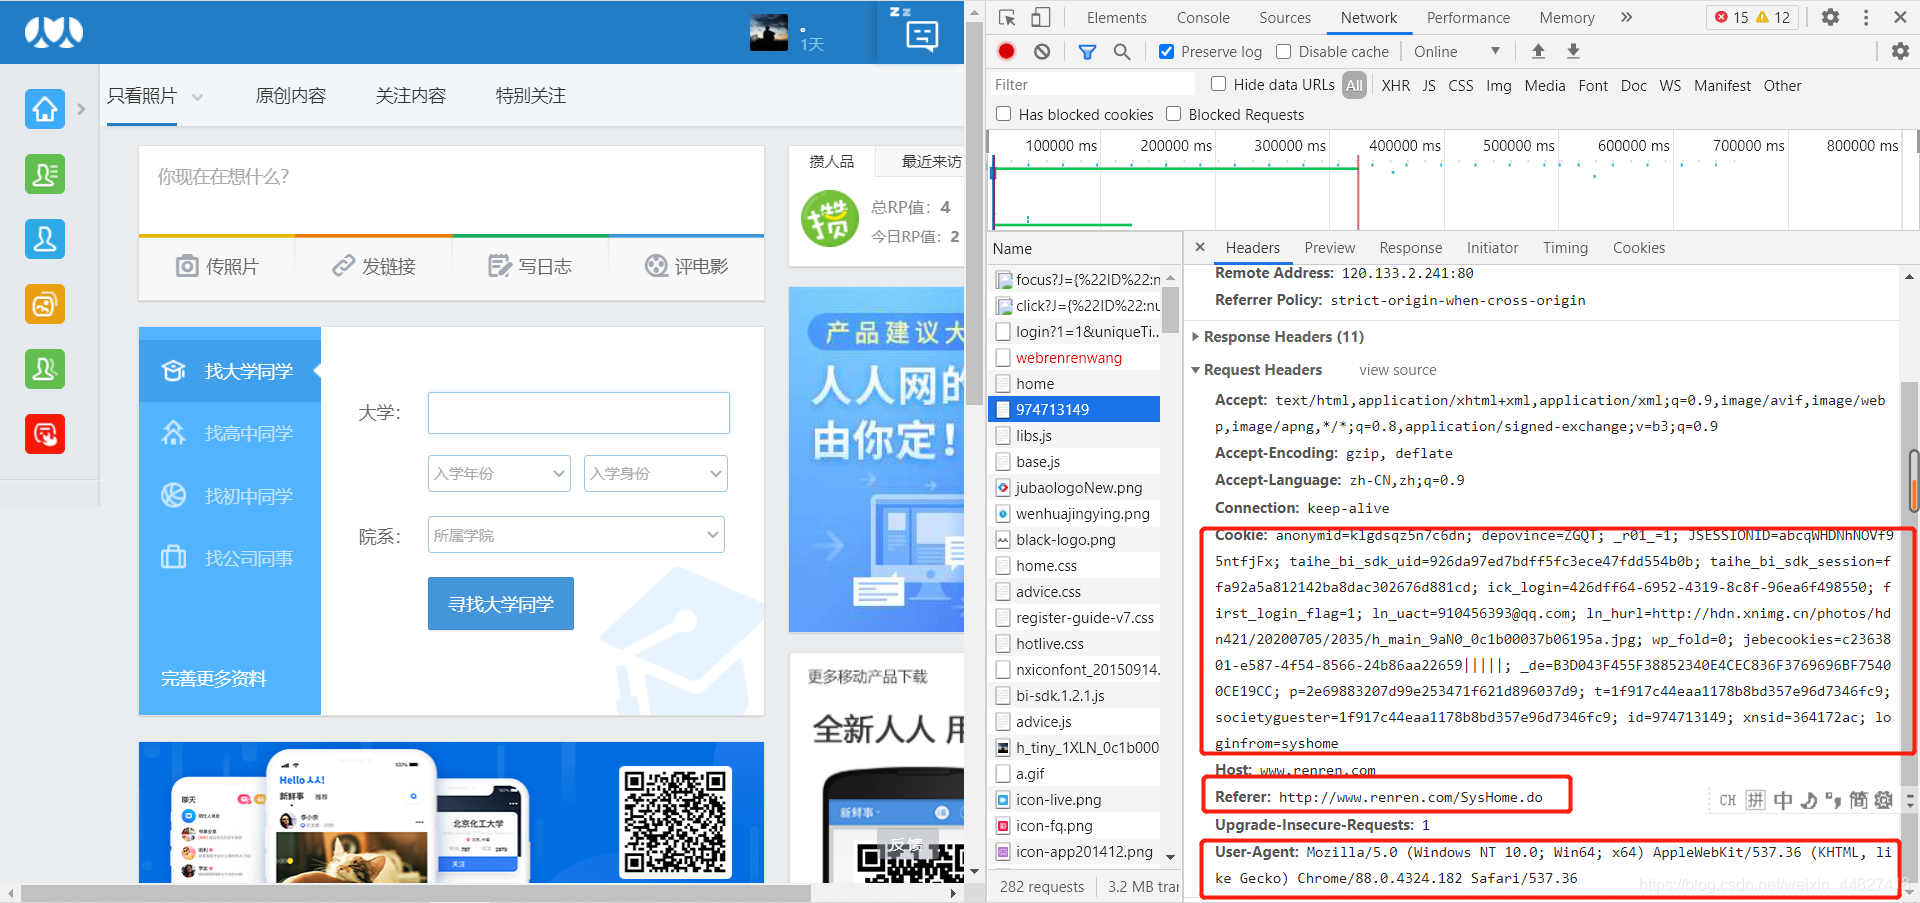1920x903 pixels.
Task: Switch to DevTools Elements tab
Action: [1116, 17]
